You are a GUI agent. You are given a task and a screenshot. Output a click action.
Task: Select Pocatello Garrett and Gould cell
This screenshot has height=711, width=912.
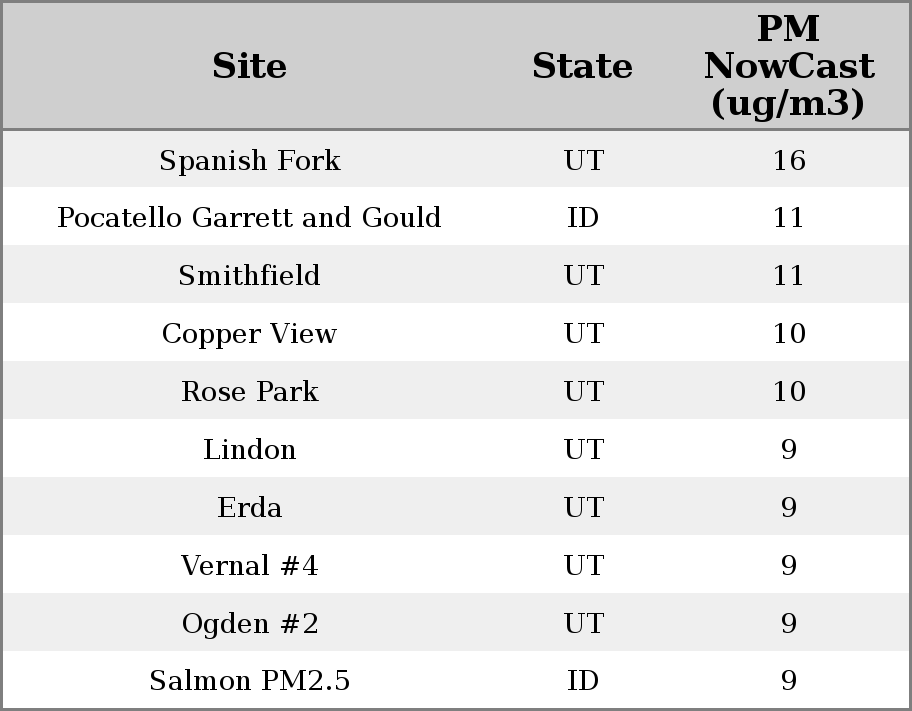[x=249, y=218]
